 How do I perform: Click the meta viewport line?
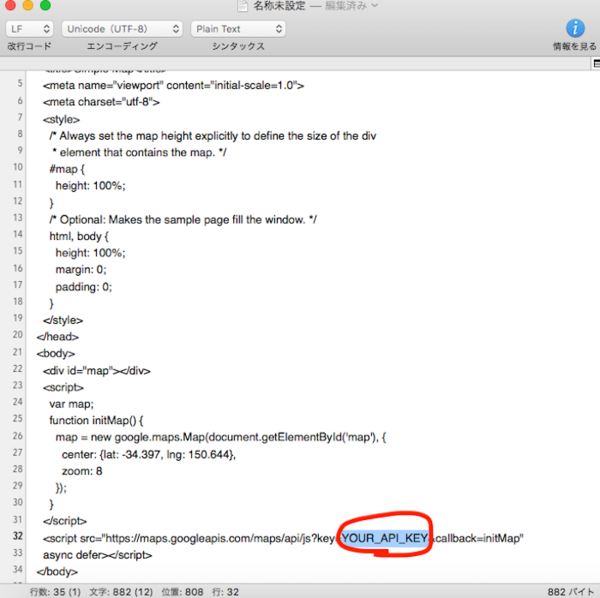click(x=173, y=85)
